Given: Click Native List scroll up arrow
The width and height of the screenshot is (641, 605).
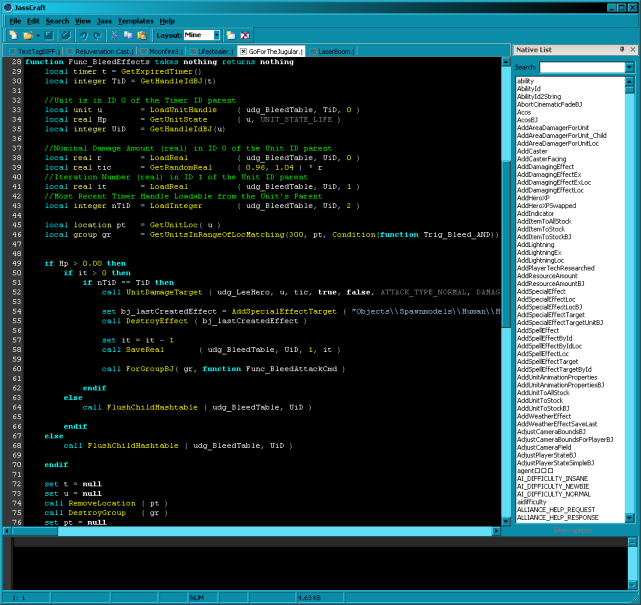Looking at the screenshot, I should (x=630, y=81).
